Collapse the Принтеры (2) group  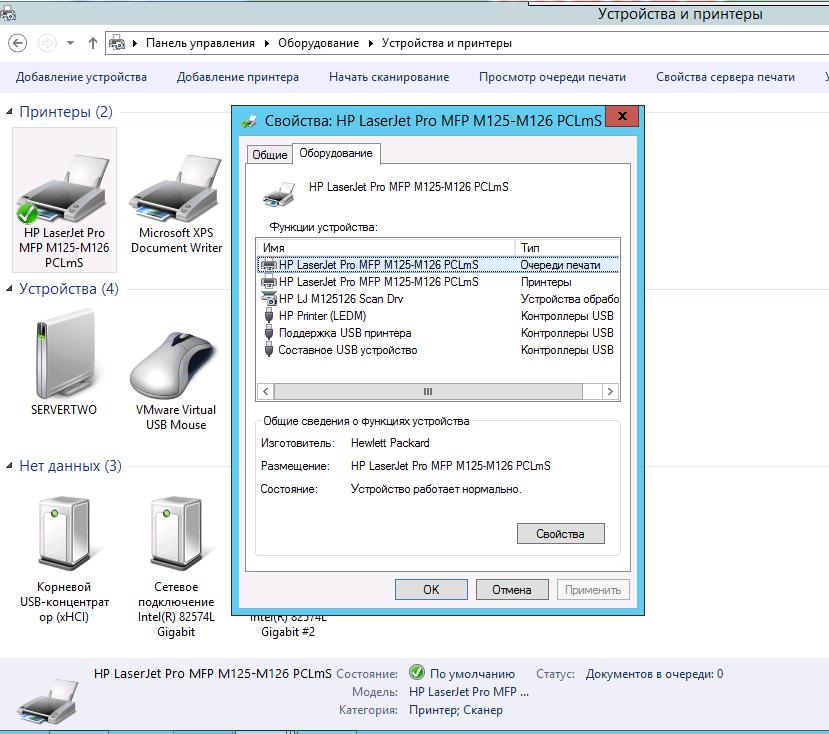[x=9, y=112]
